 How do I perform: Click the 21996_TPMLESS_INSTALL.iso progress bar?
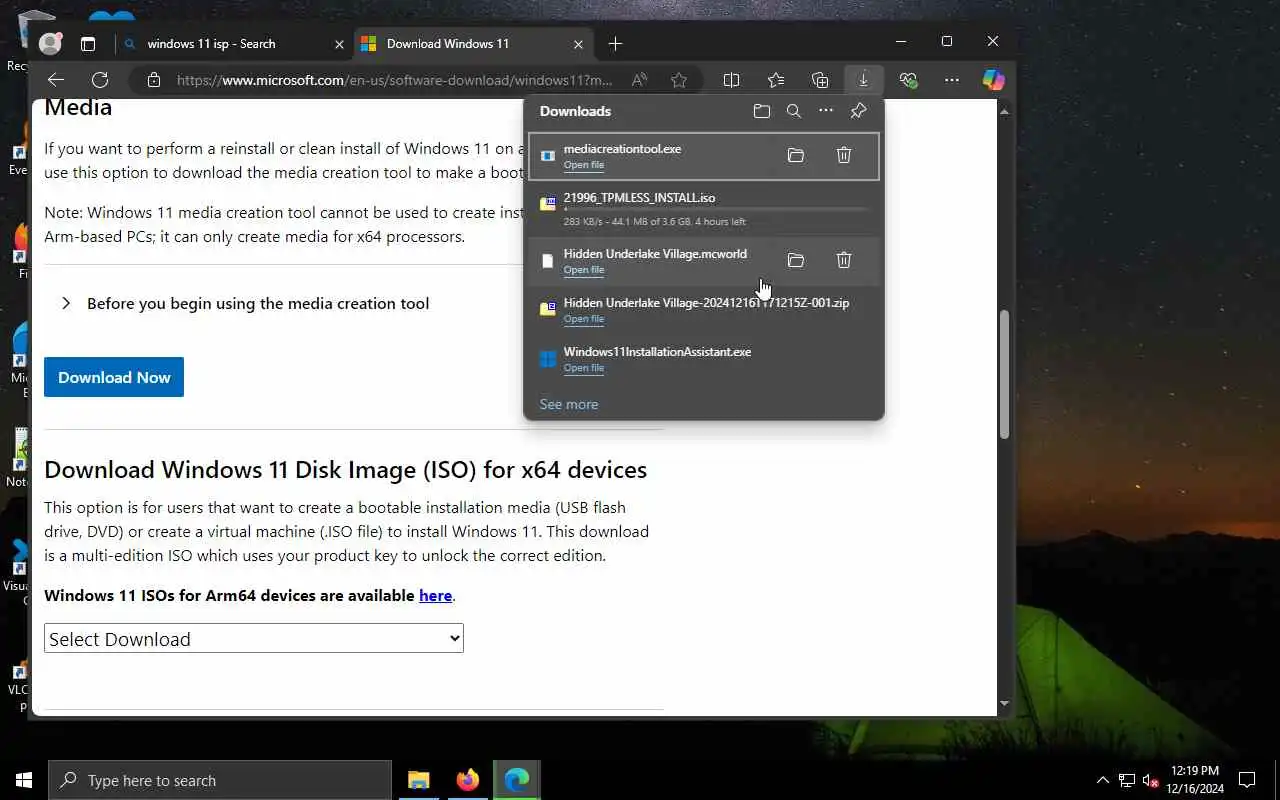(x=715, y=209)
